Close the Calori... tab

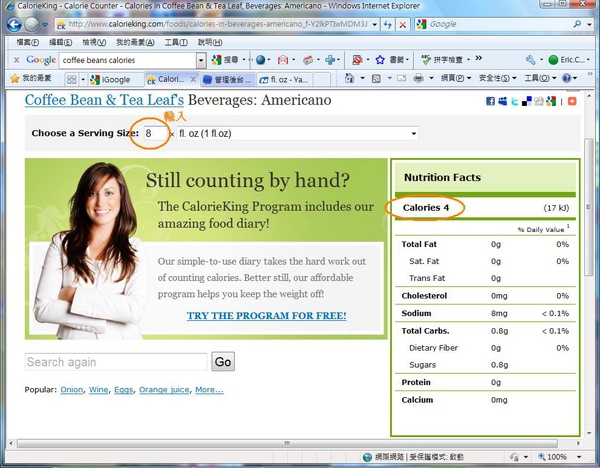193,79
